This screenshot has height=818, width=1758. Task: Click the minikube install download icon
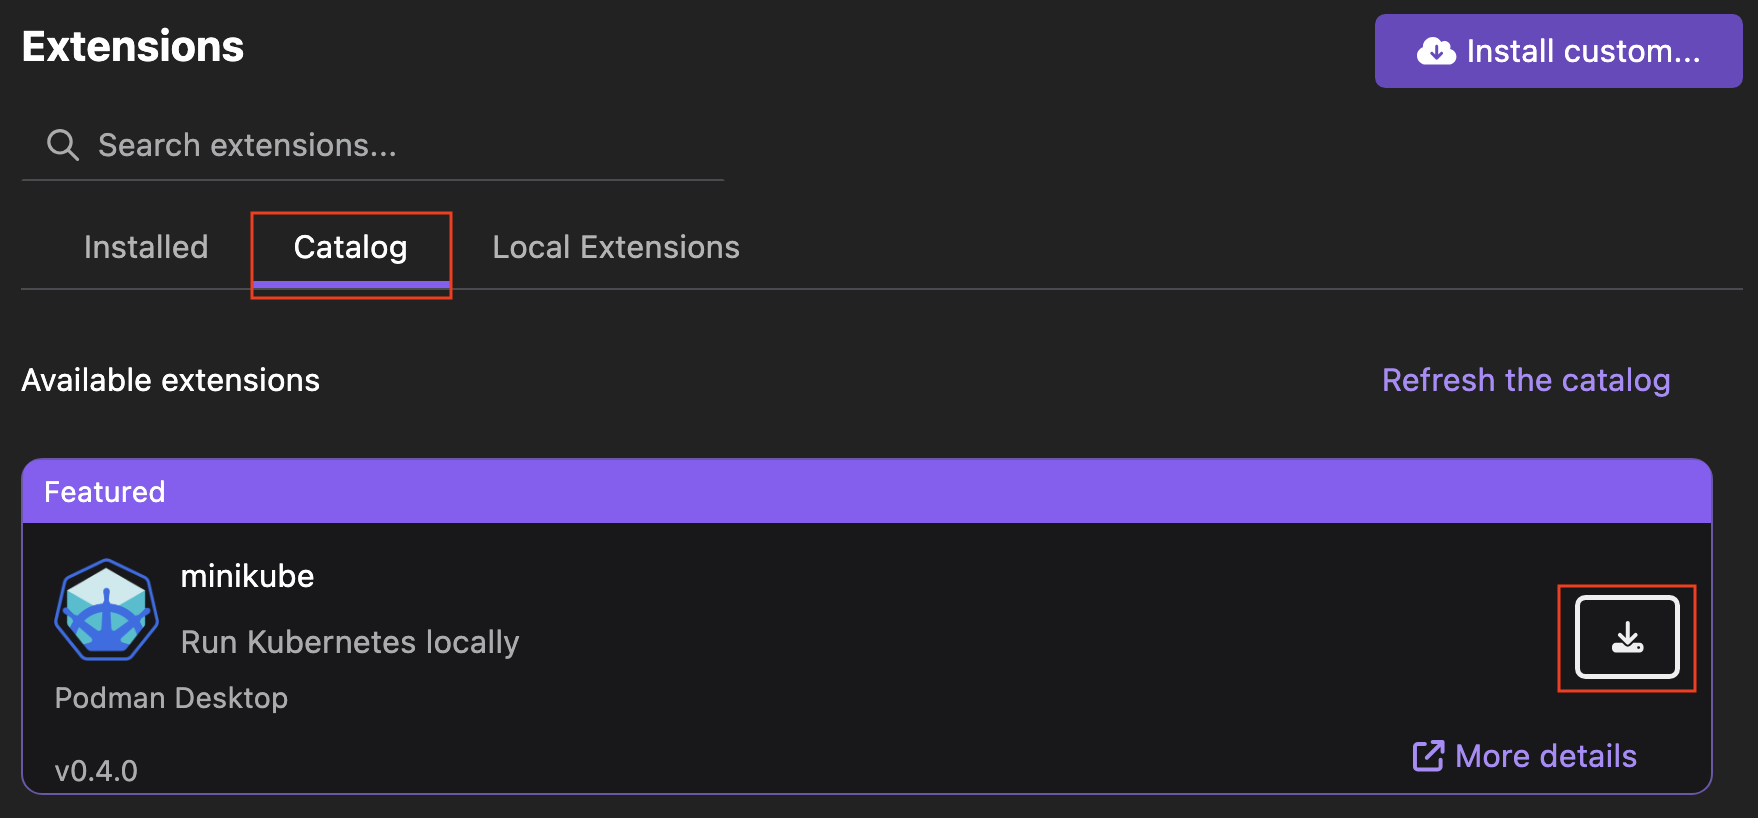tap(1627, 637)
